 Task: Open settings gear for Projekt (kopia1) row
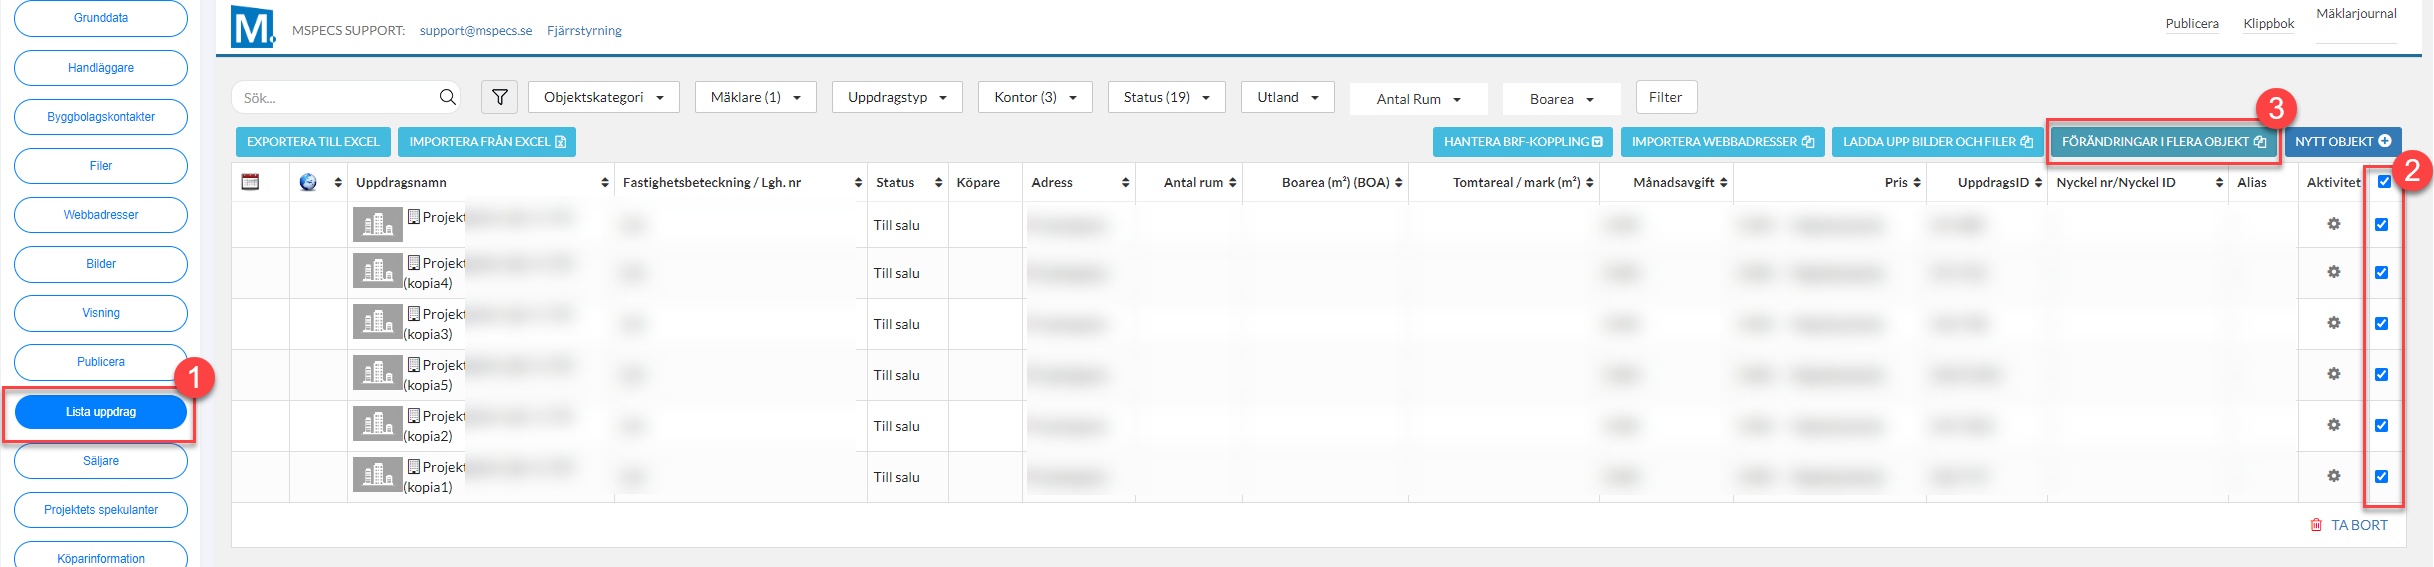click(2333, 476)
